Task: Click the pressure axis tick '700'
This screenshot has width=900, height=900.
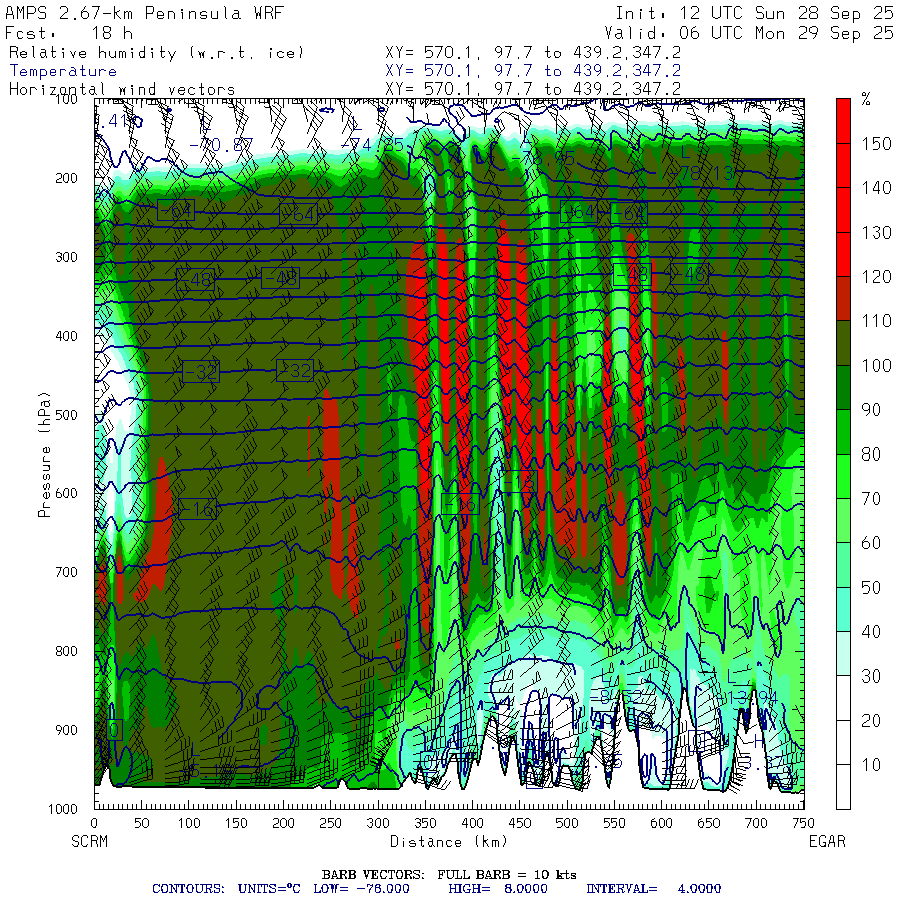Action: 67,572
